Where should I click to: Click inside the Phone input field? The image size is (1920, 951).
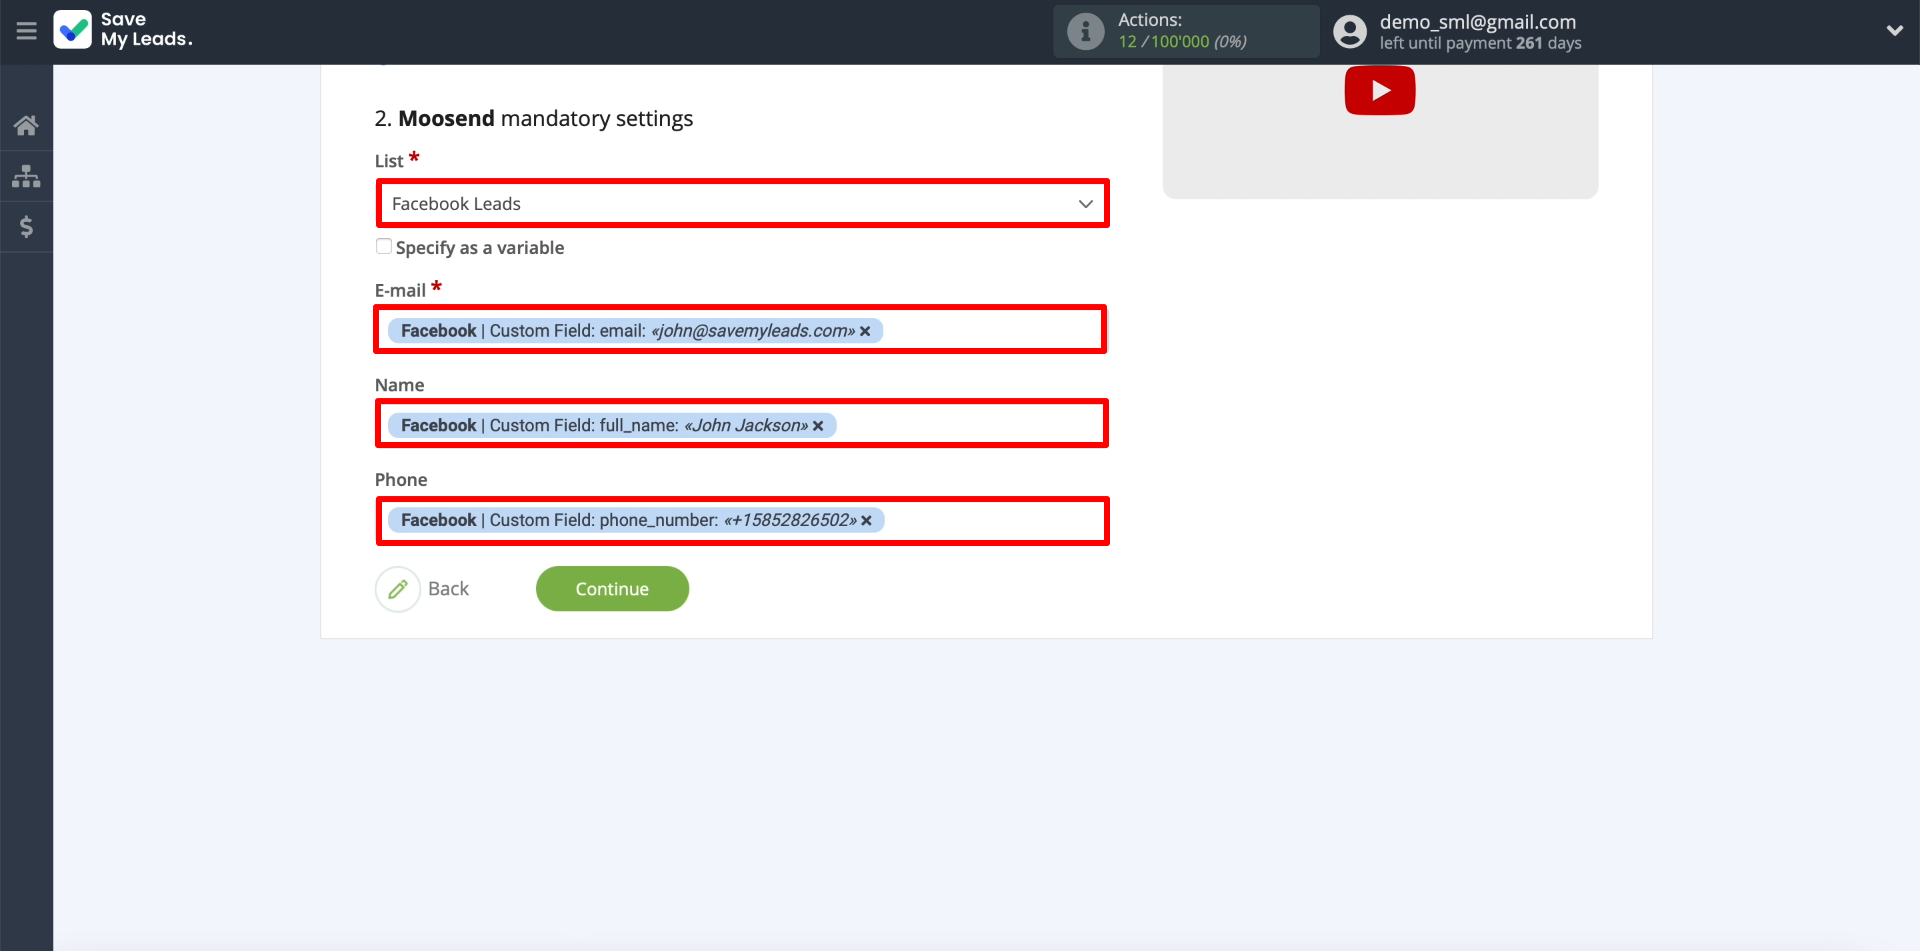(x=743, y=520)
